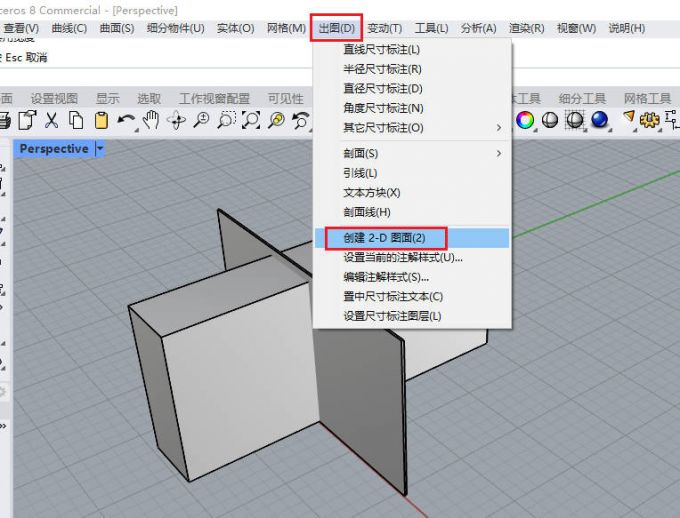Select the Zoom window tool

(226, 120)
